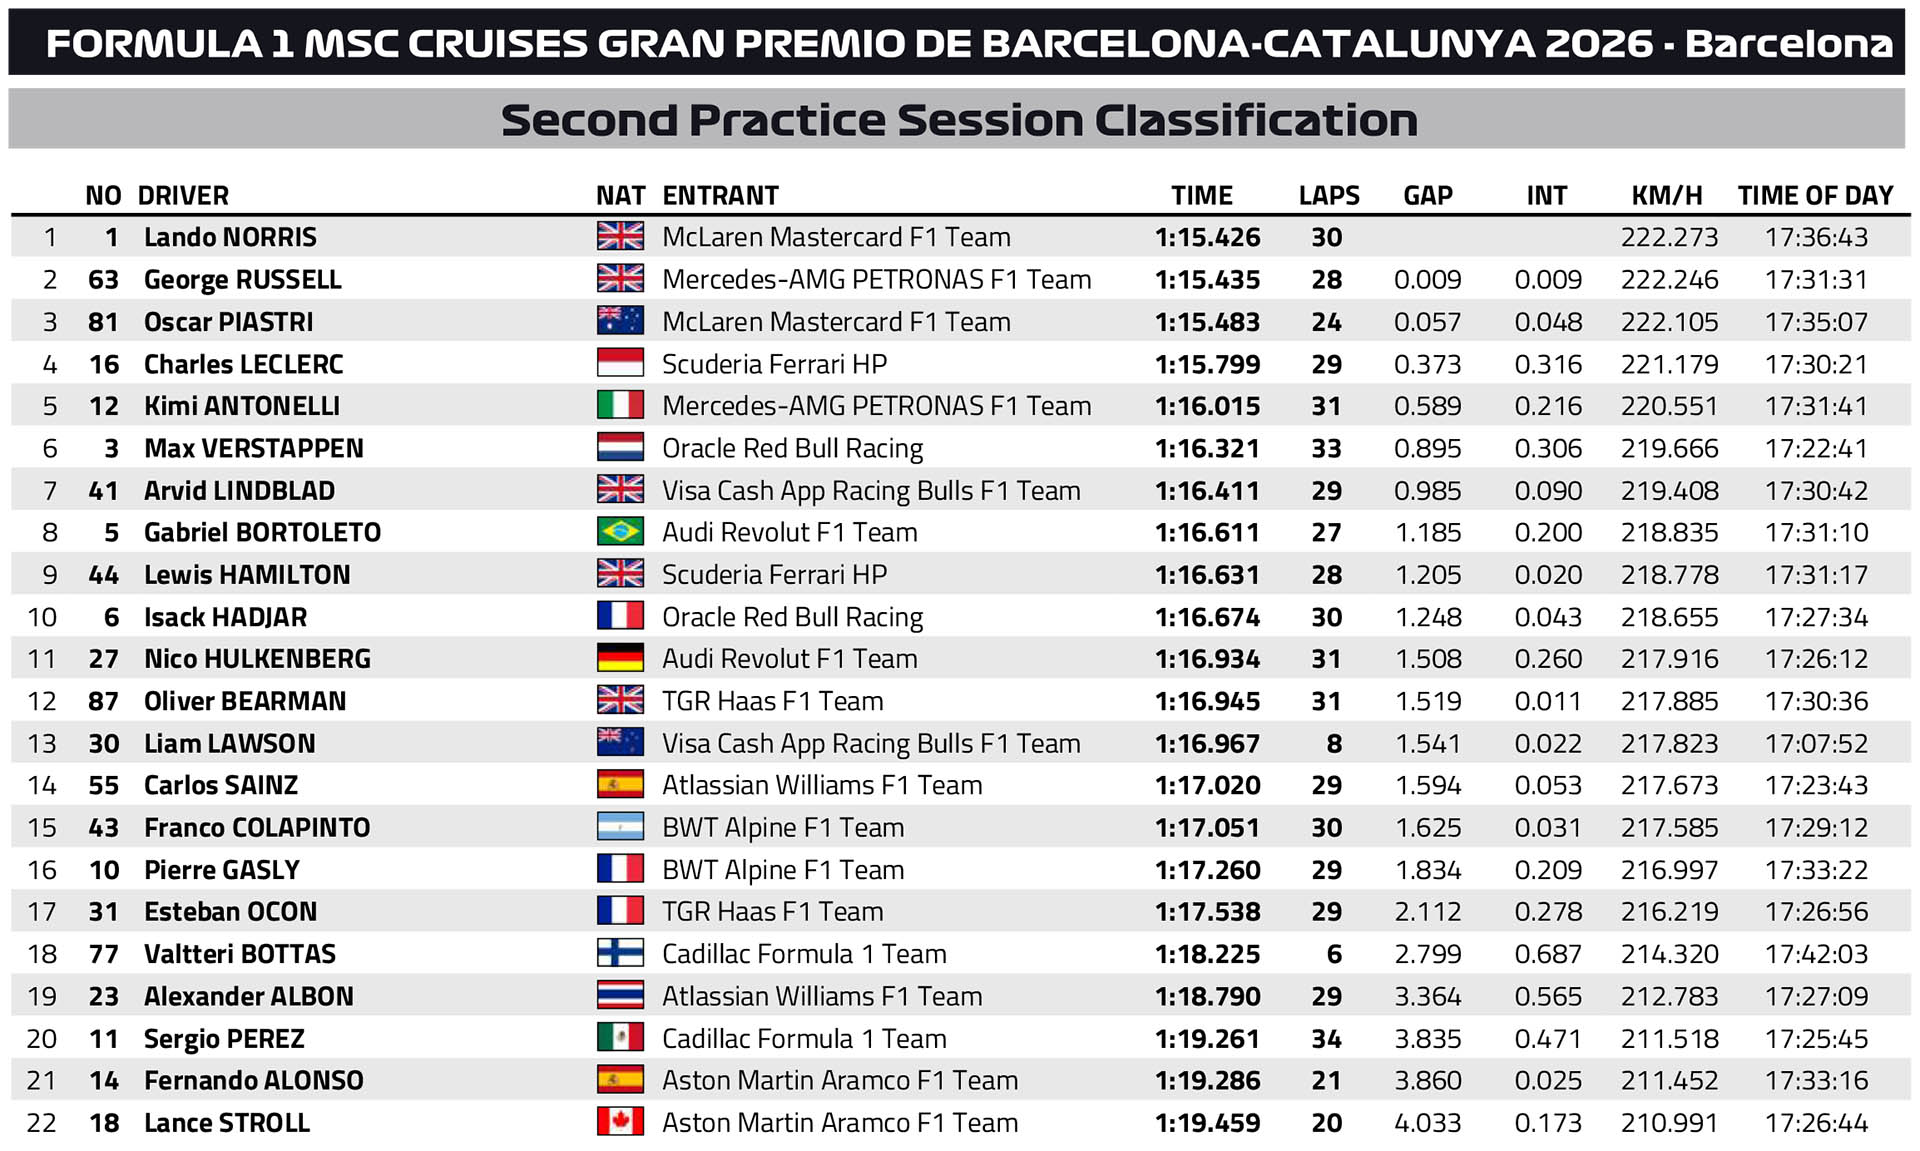Click the Argentine flag next to Franco Colapinto

[x=620, y=827]
